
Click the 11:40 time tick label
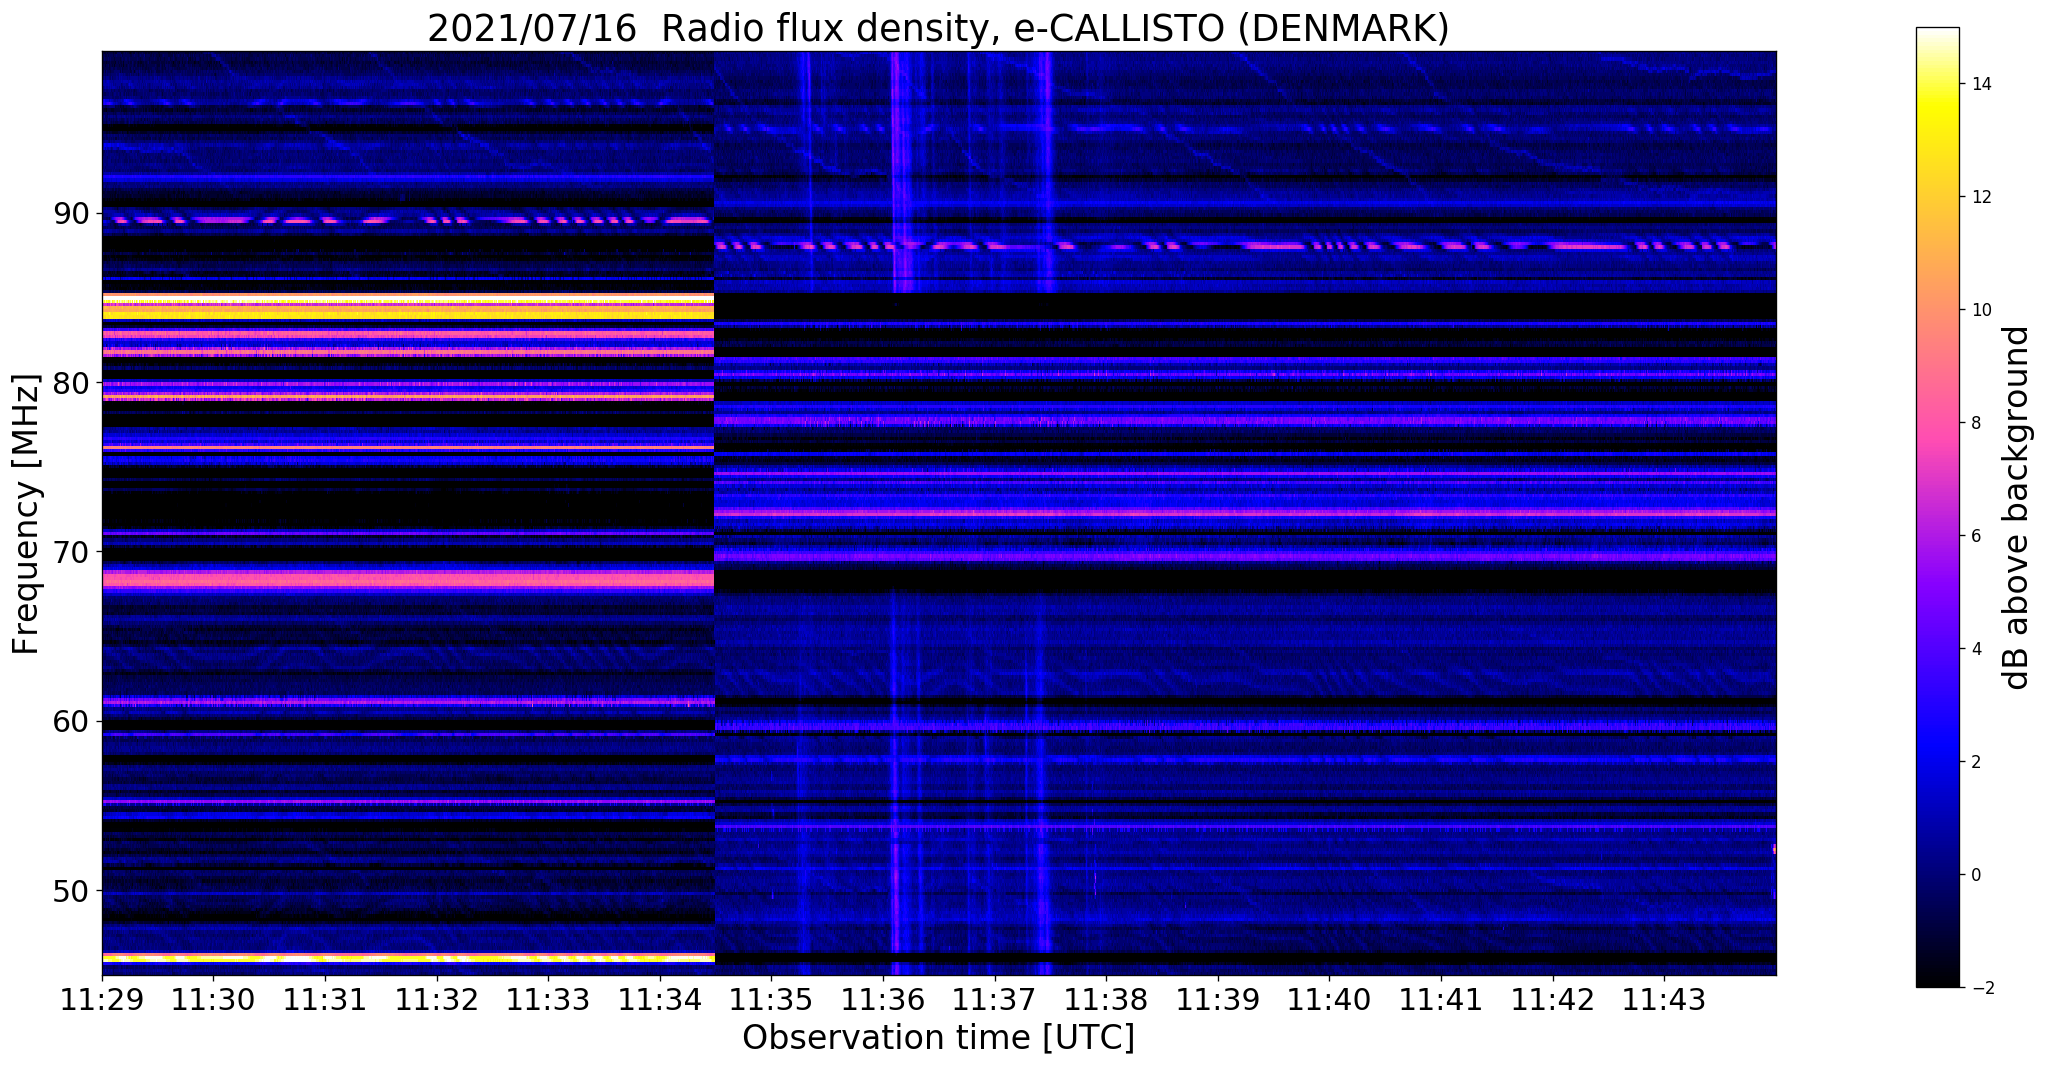[x=1329, y=999]
